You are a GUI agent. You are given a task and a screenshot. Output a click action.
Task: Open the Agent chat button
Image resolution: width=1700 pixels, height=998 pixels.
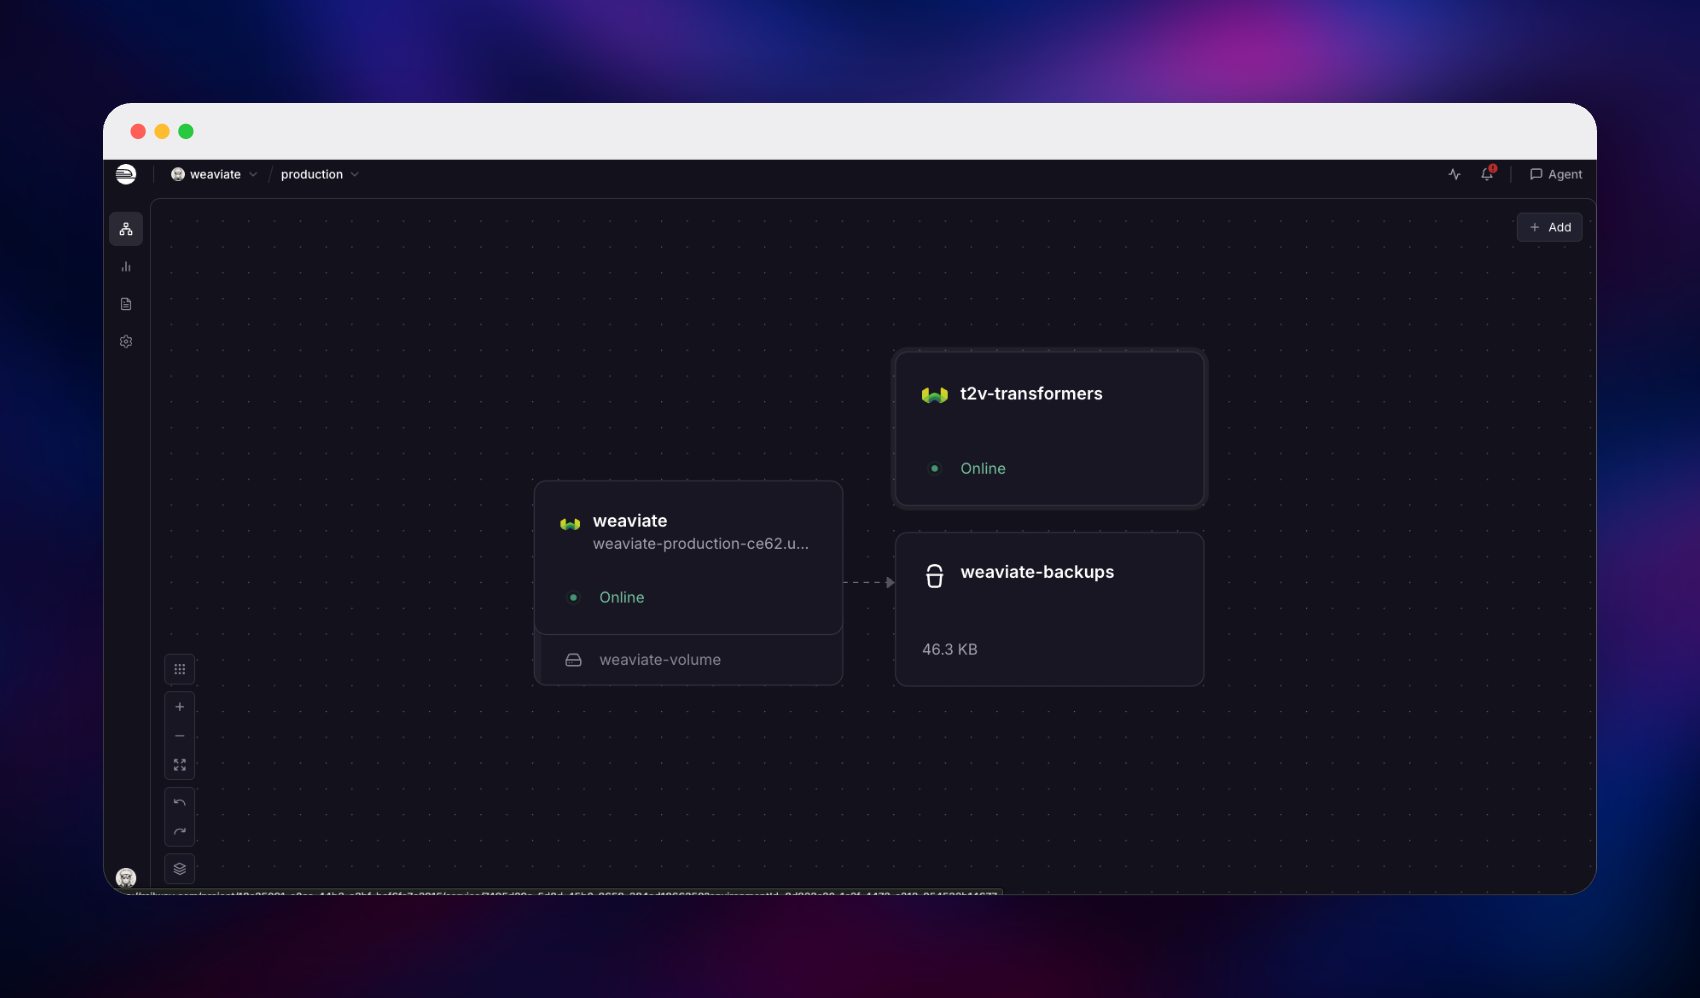(1556, 174)
